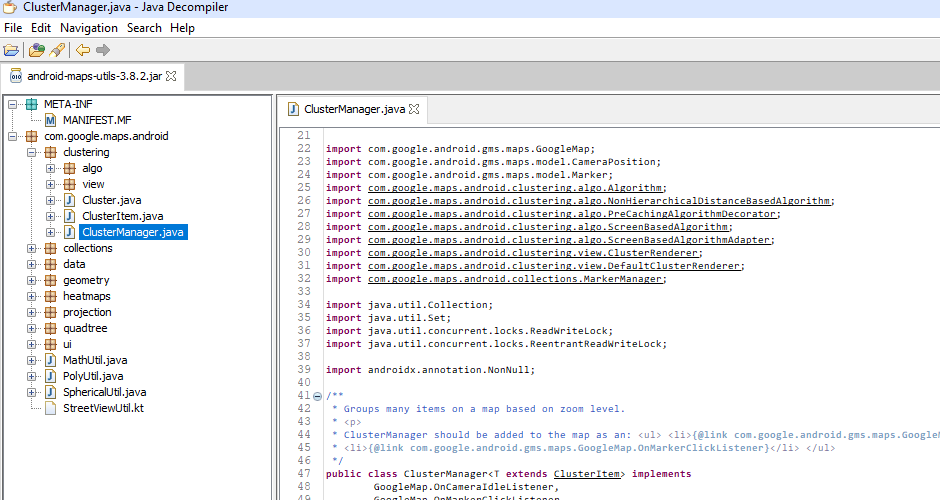Click the Open File toolbar icon
The height and width of the screenshot is (500, 940).
point(11,50)
